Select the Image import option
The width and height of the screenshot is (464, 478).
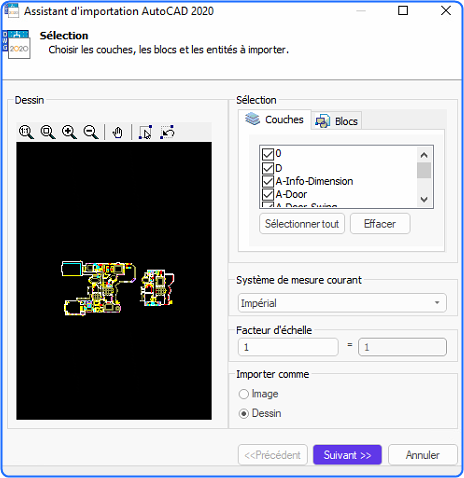coord(244,394)
